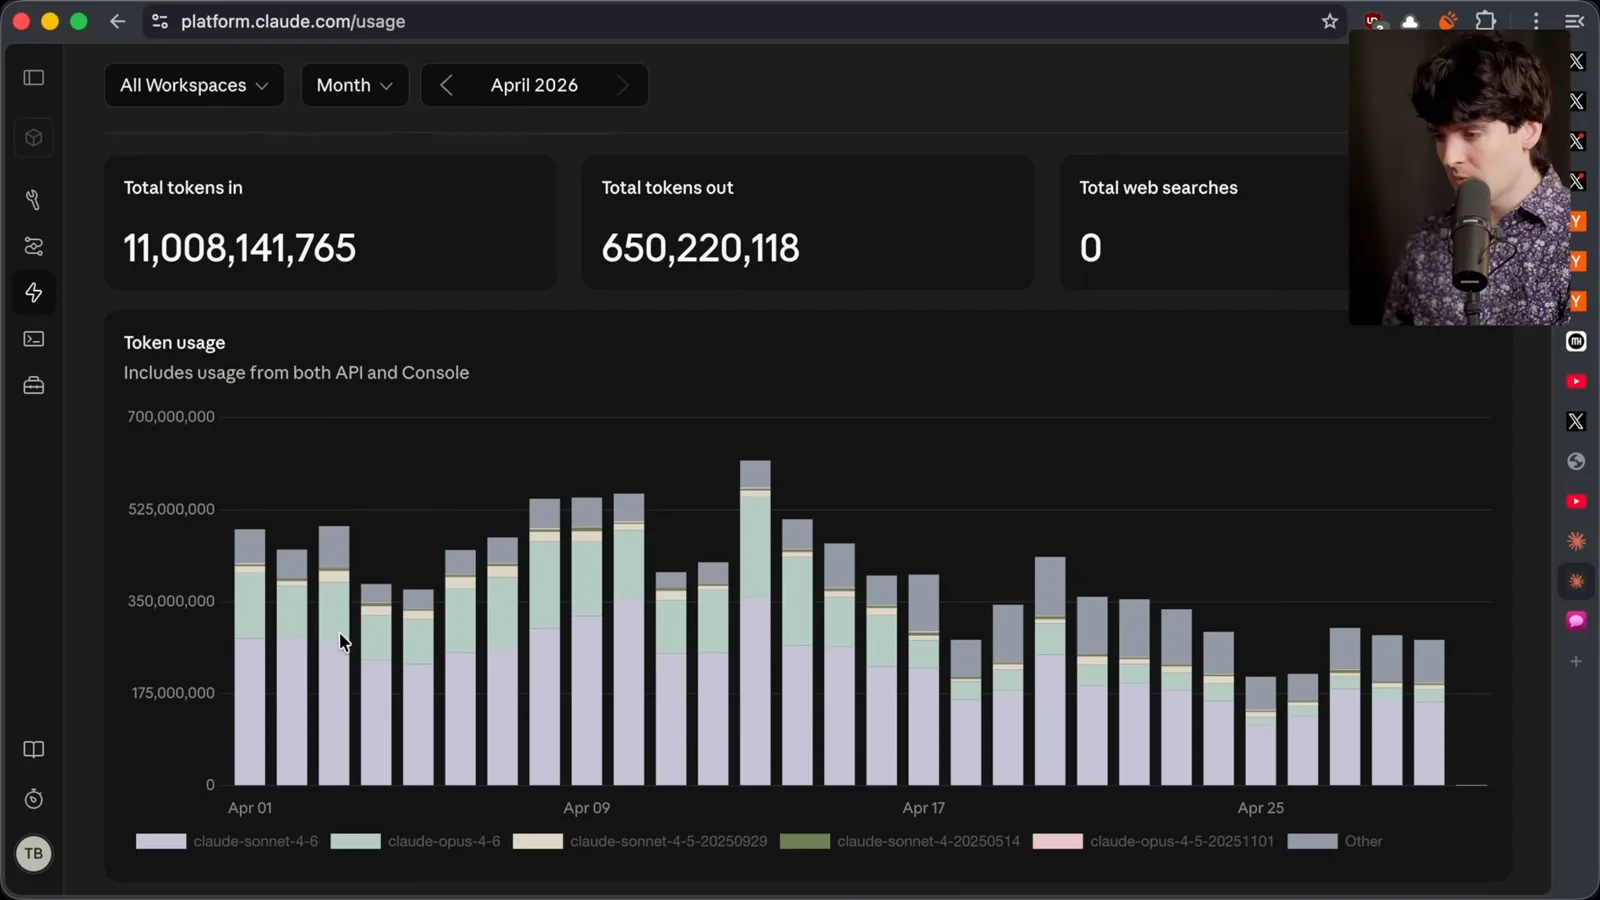This screenshot has height=900, width=1600.
Task: Click the stopwatch icon near sidebar bottom
Action: coord(34,799)
